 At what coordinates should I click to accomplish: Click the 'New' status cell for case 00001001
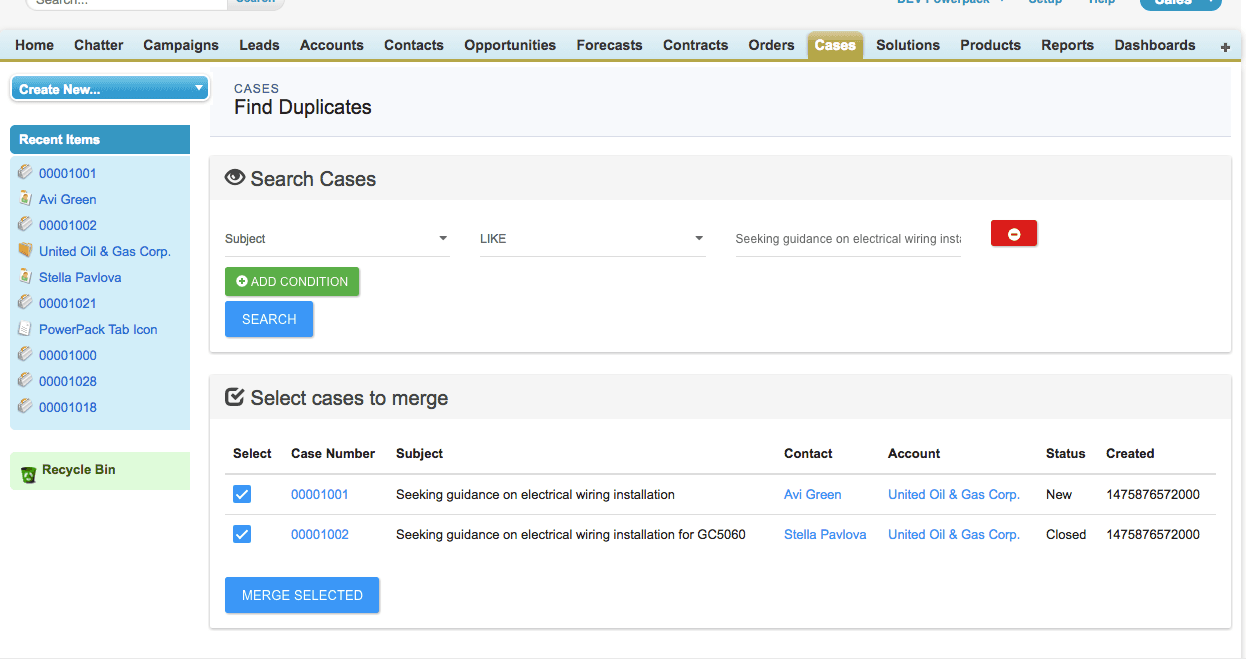tap(1059, 494)
